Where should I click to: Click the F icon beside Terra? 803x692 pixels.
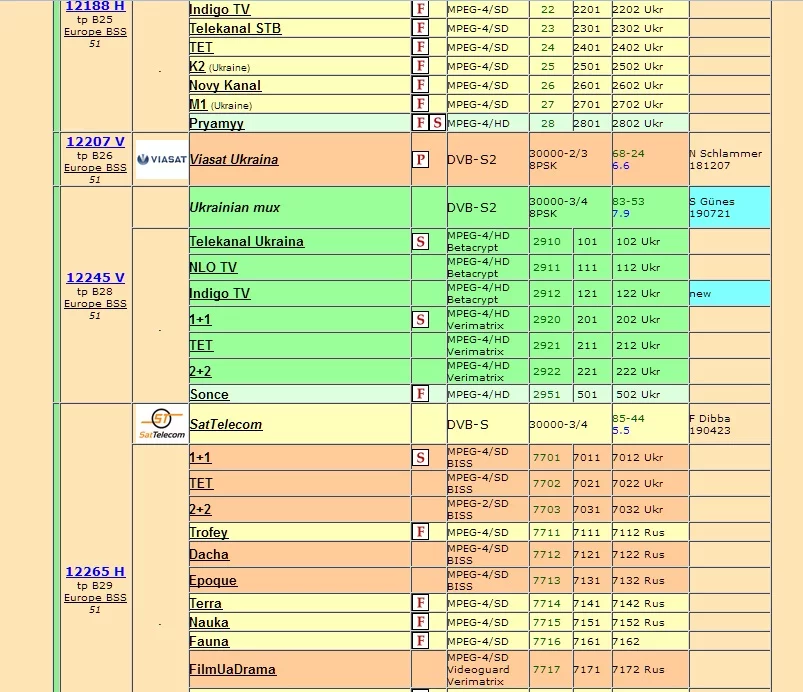click(x=420, y=603)
